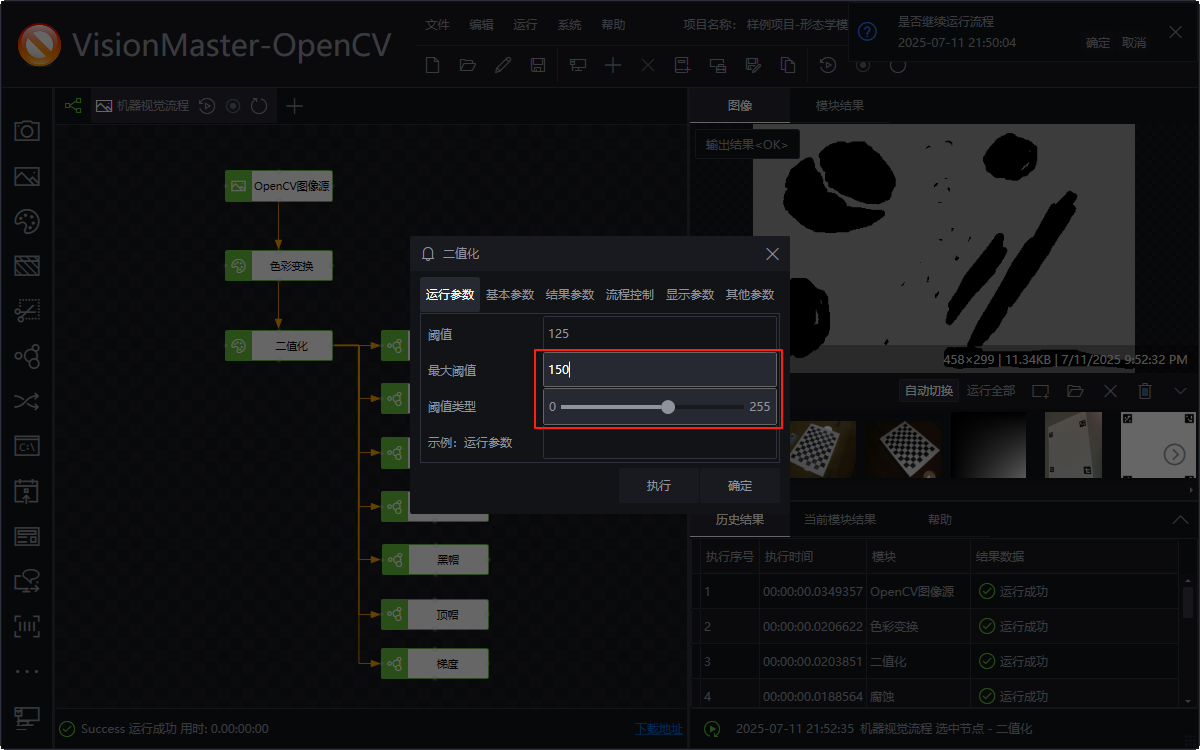Select the barcode reading tool in sidebar

pos(27,626)
